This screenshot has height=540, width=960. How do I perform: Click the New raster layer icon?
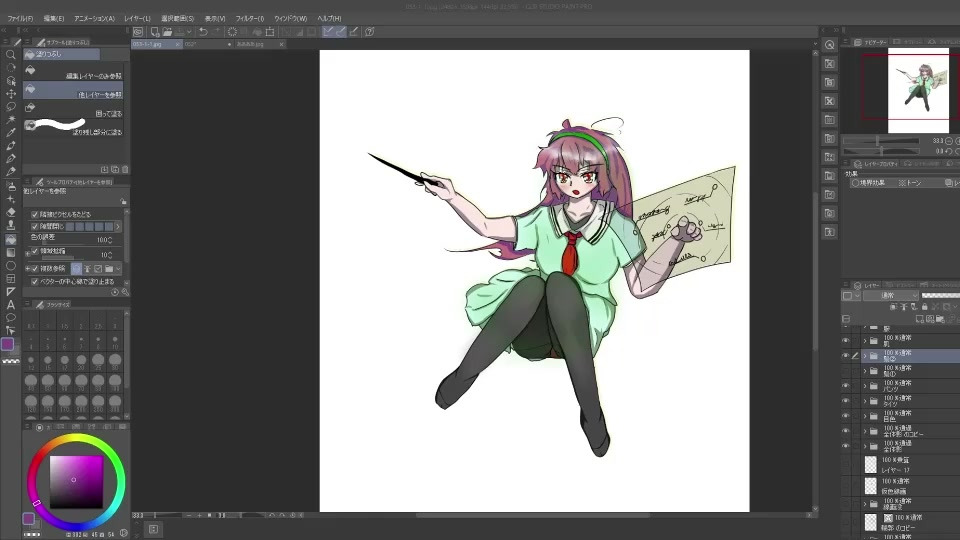[x=920, y=319]
